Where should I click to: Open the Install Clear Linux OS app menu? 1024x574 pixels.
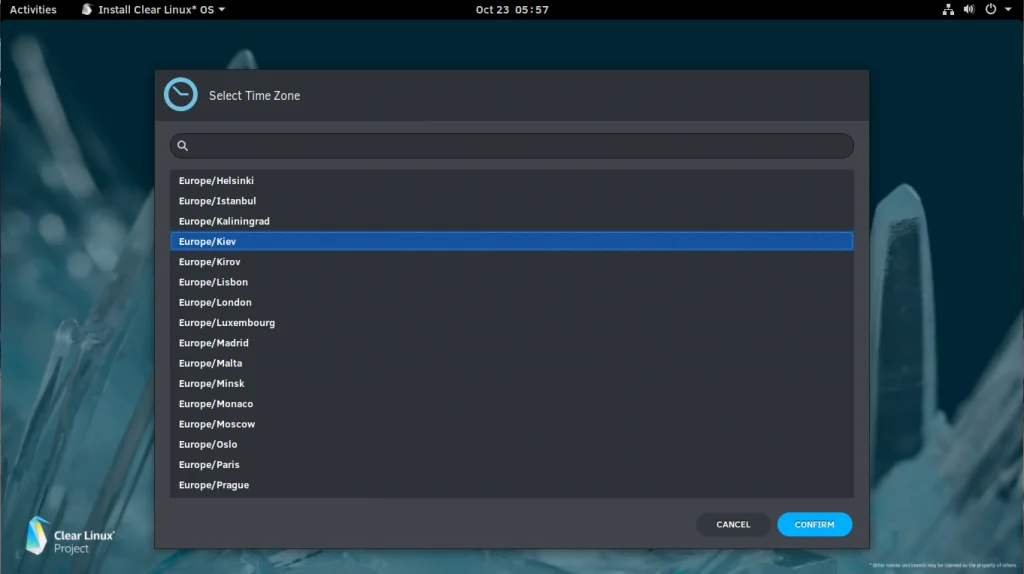click(x=153, y=9)
